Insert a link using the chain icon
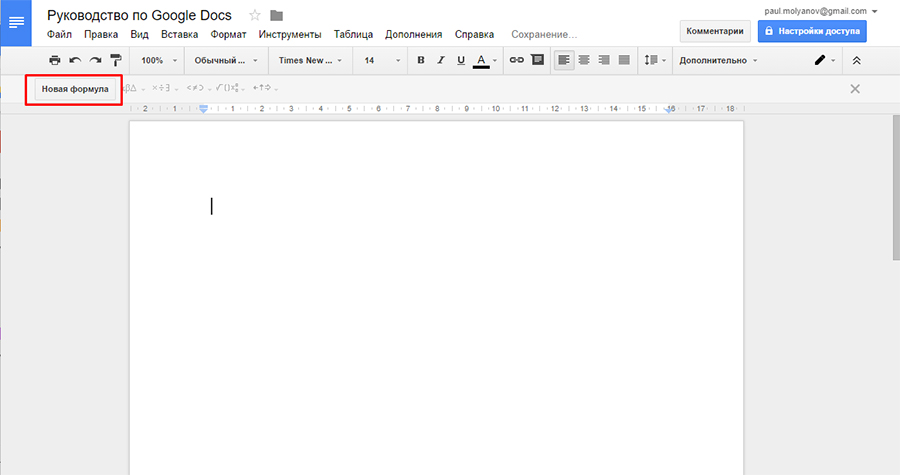This screenshot has height=475, width=900. [517, 60]
